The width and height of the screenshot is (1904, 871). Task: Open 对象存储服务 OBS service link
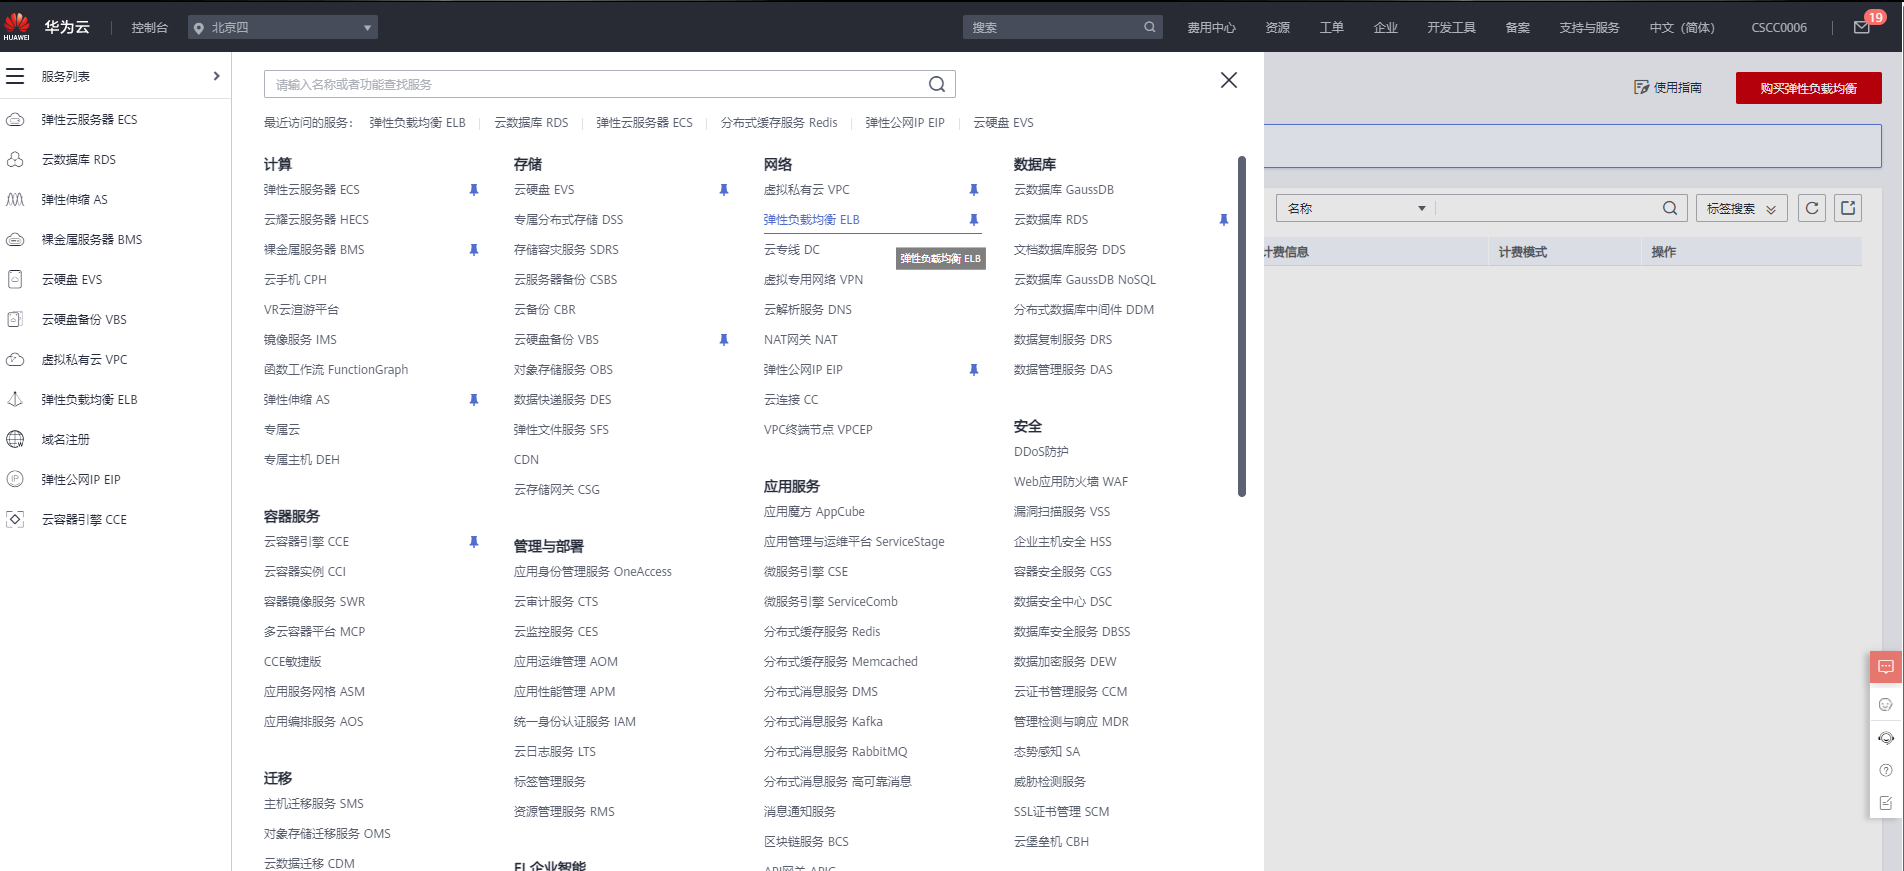pos(563,370)
